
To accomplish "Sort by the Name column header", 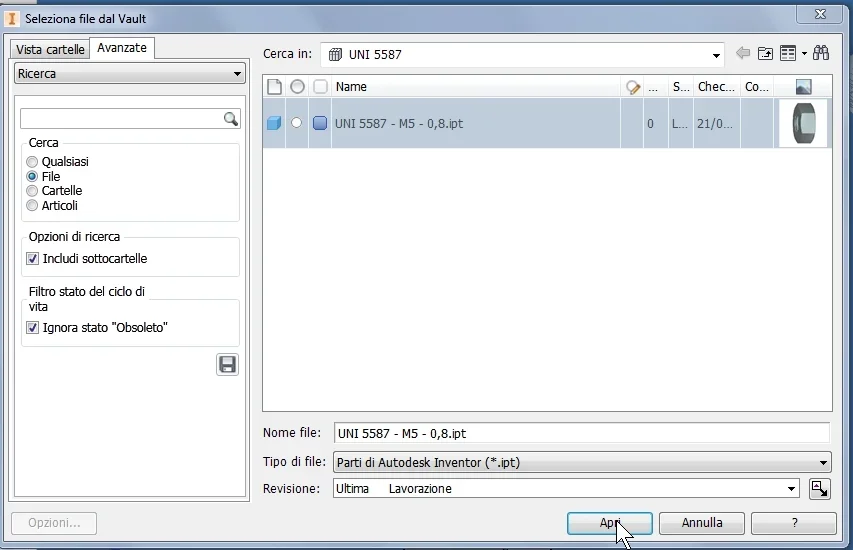I will point(476,86).
